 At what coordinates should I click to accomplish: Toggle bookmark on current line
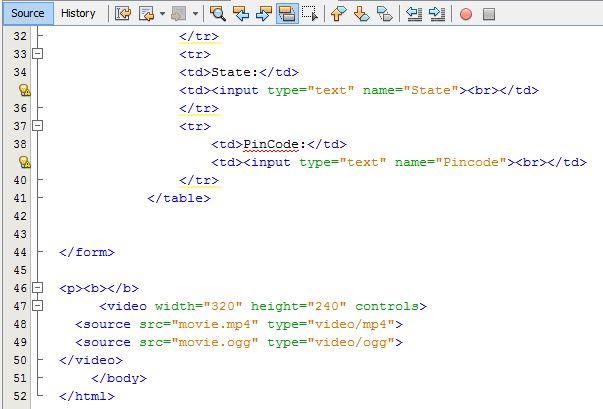click(x=385, y=14)
